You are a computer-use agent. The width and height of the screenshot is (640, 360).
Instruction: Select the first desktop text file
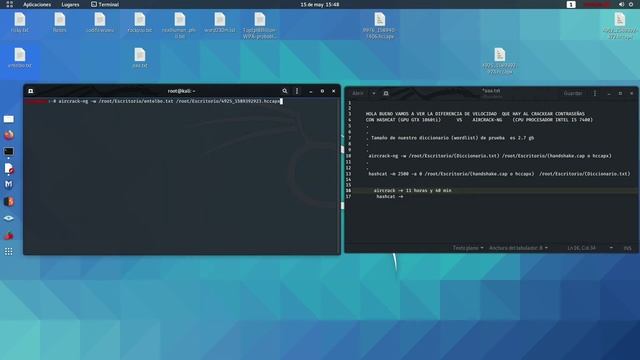(x=20, y=23)
